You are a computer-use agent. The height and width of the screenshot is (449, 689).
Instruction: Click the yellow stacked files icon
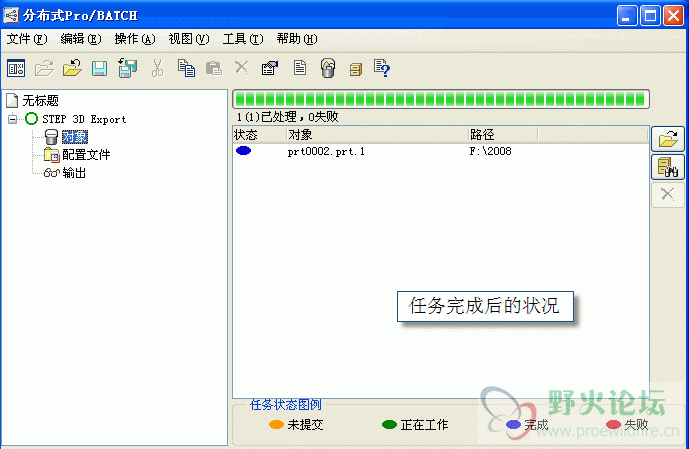click(x=356, y=69)
